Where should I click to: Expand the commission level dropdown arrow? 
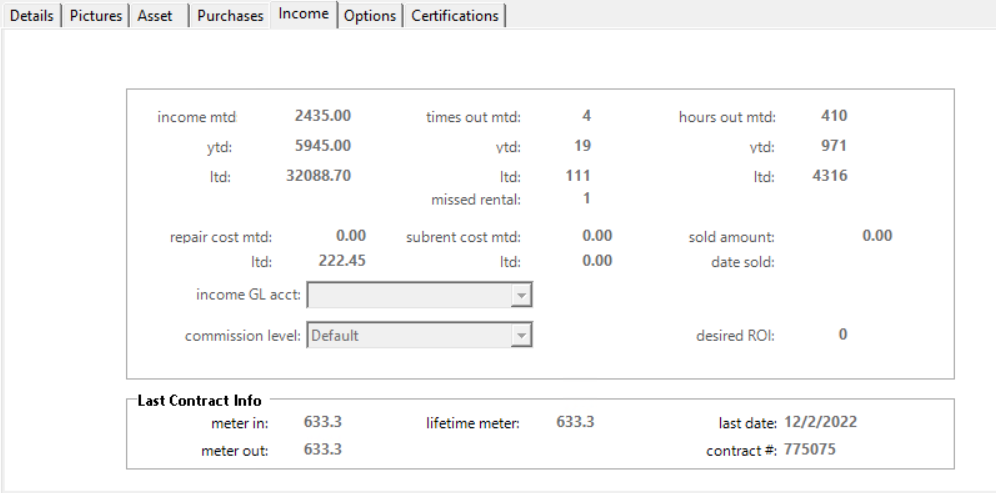tap(521, 335)
